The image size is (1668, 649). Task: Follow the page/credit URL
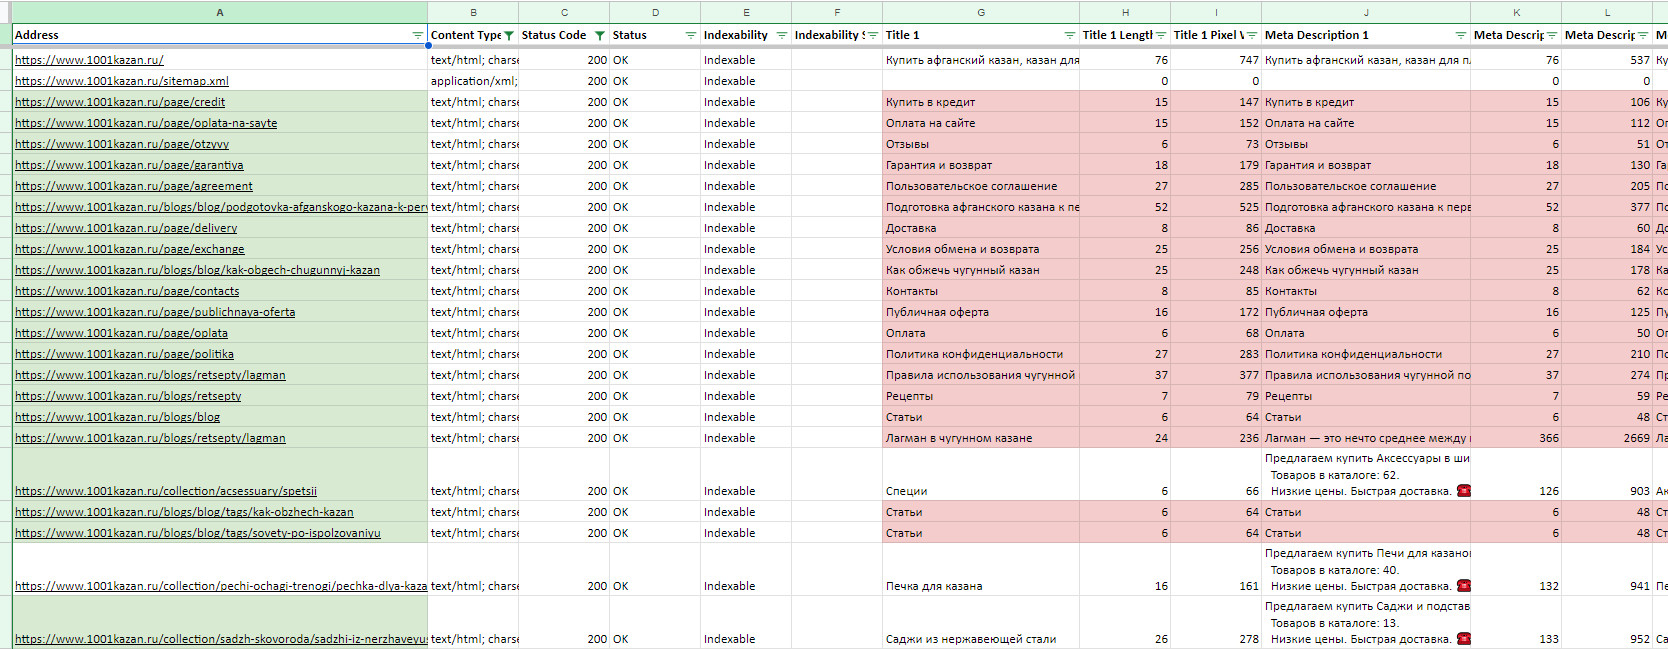120,102
